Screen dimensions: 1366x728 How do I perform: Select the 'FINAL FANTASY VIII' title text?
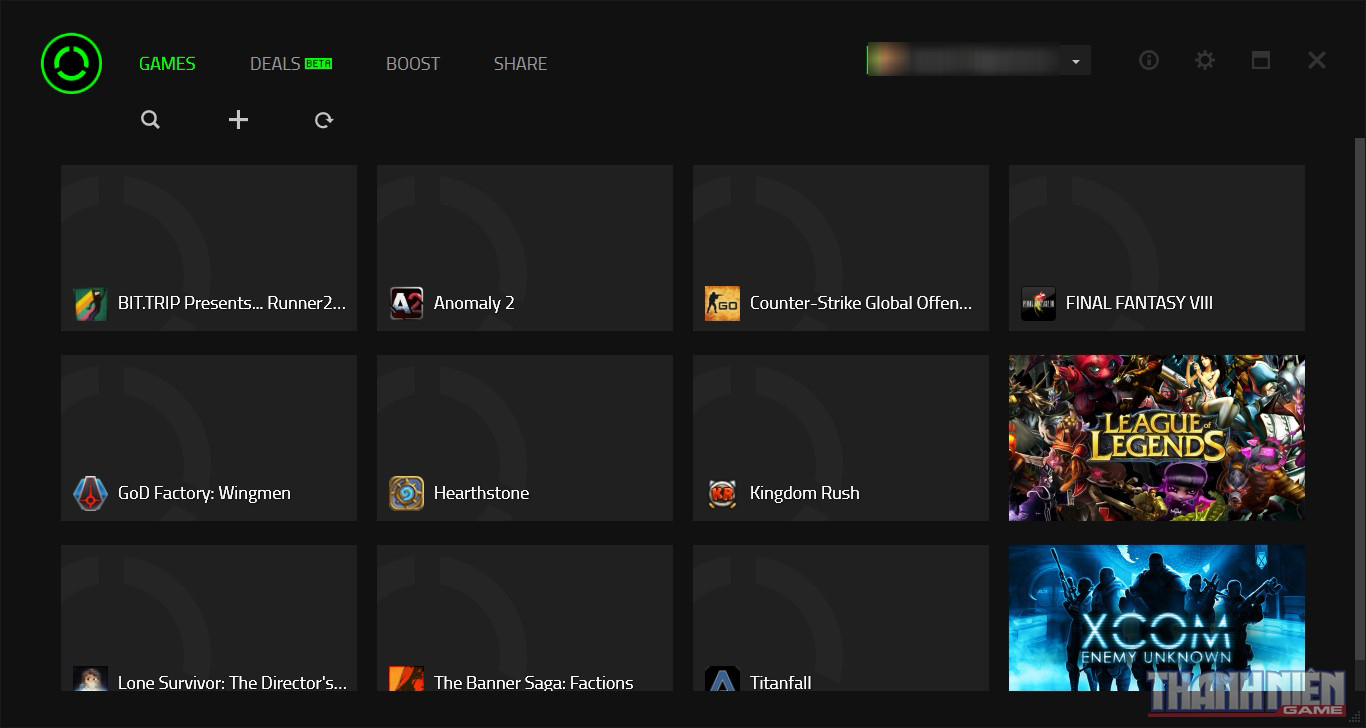pos(1139,303)
